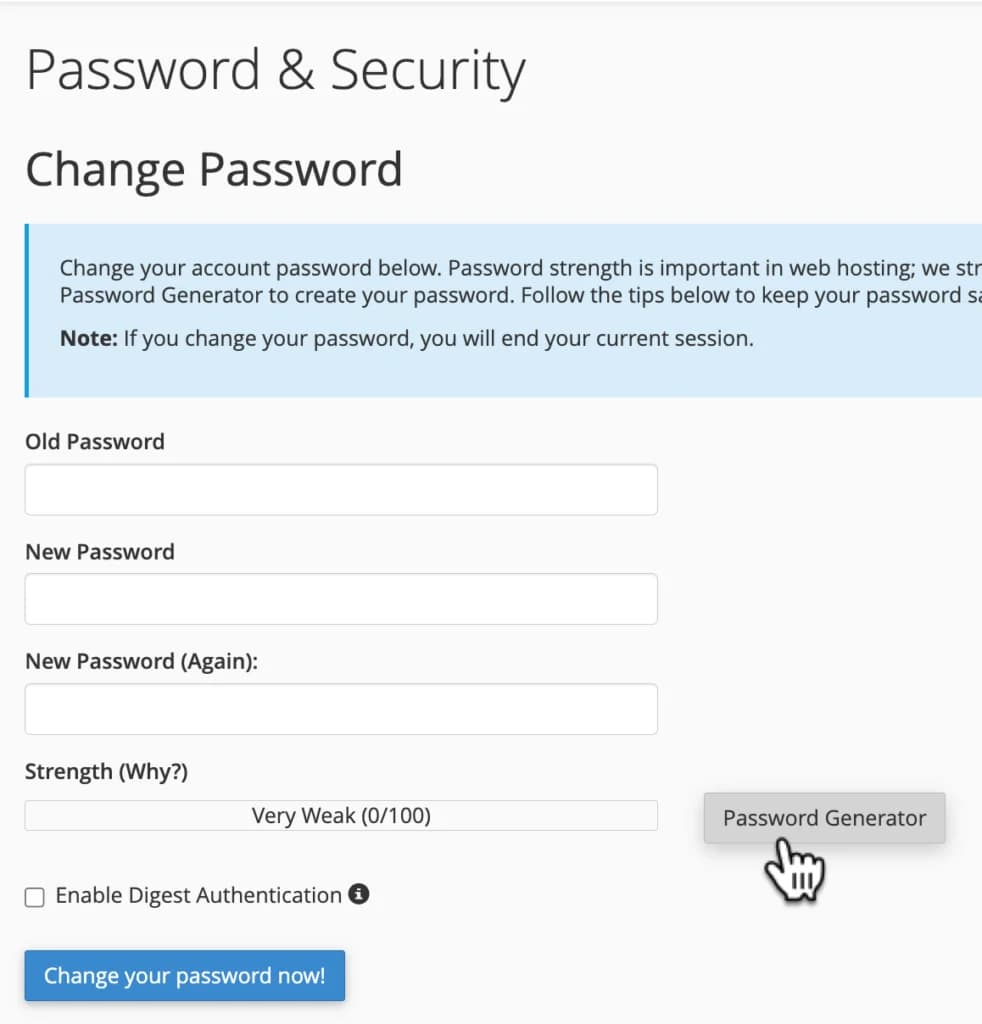
Task: Uncheck the Digest Authentication checkbox
Action: tap(34, 896)
